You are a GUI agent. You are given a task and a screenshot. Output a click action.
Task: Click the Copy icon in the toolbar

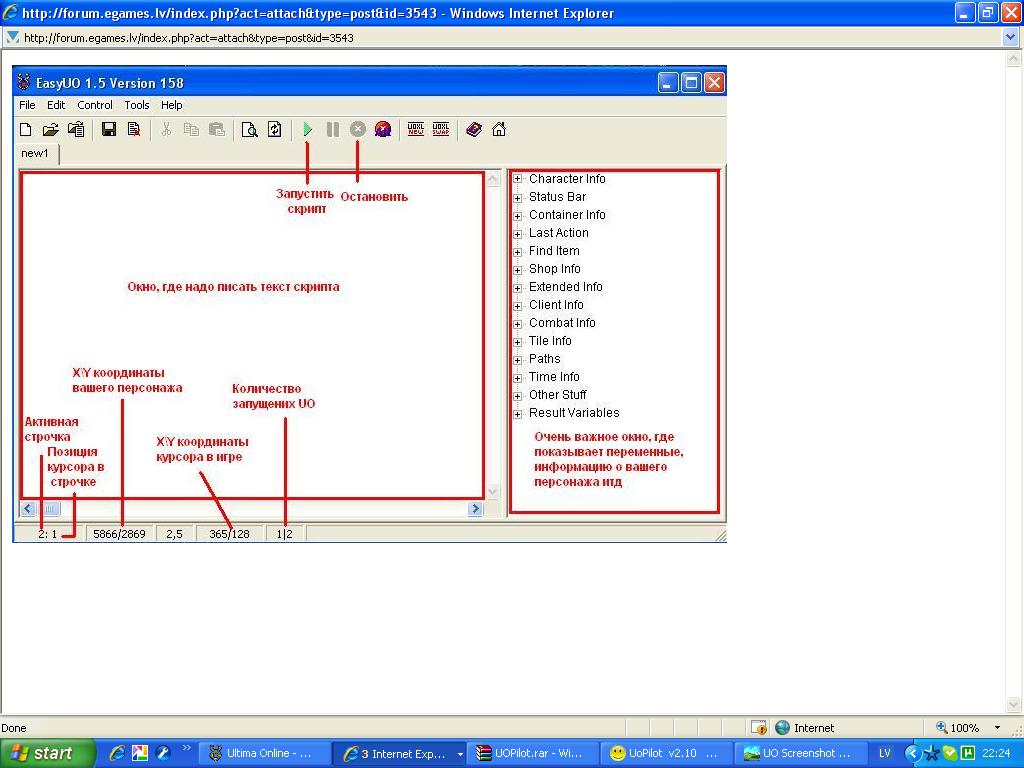point(191,129)
